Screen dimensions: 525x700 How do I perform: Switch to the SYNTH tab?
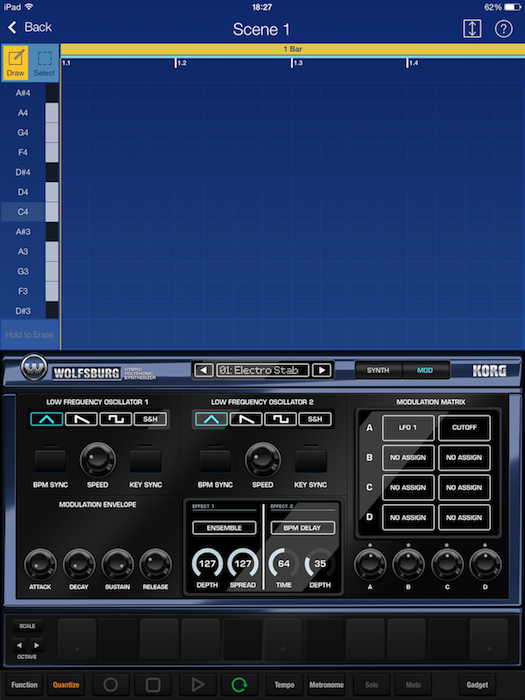click(378, 370)
